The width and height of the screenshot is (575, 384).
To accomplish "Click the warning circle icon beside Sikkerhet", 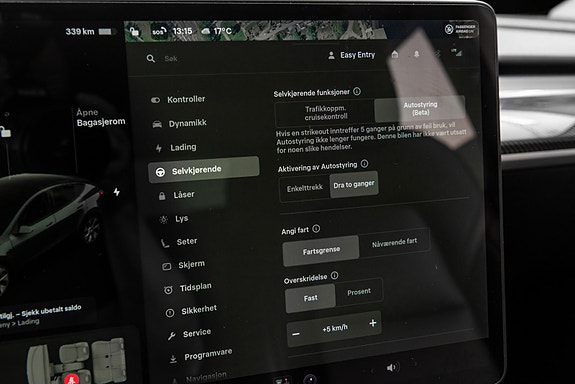I will coord(170,313).
